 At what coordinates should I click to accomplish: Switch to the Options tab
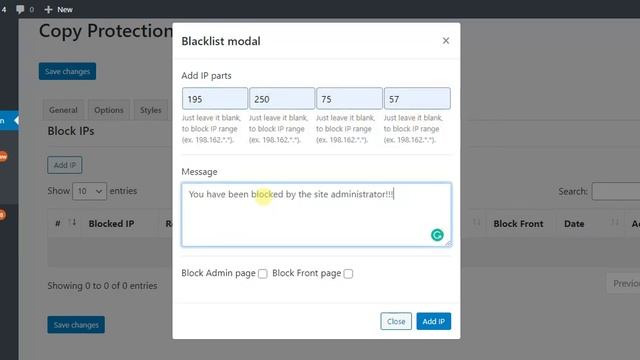(109, 110)
